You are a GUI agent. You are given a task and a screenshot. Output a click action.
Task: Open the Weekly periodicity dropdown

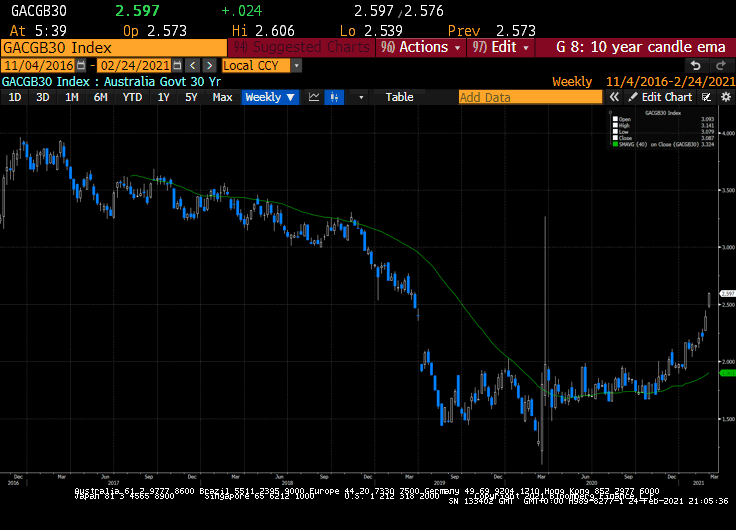click(270, 97)
